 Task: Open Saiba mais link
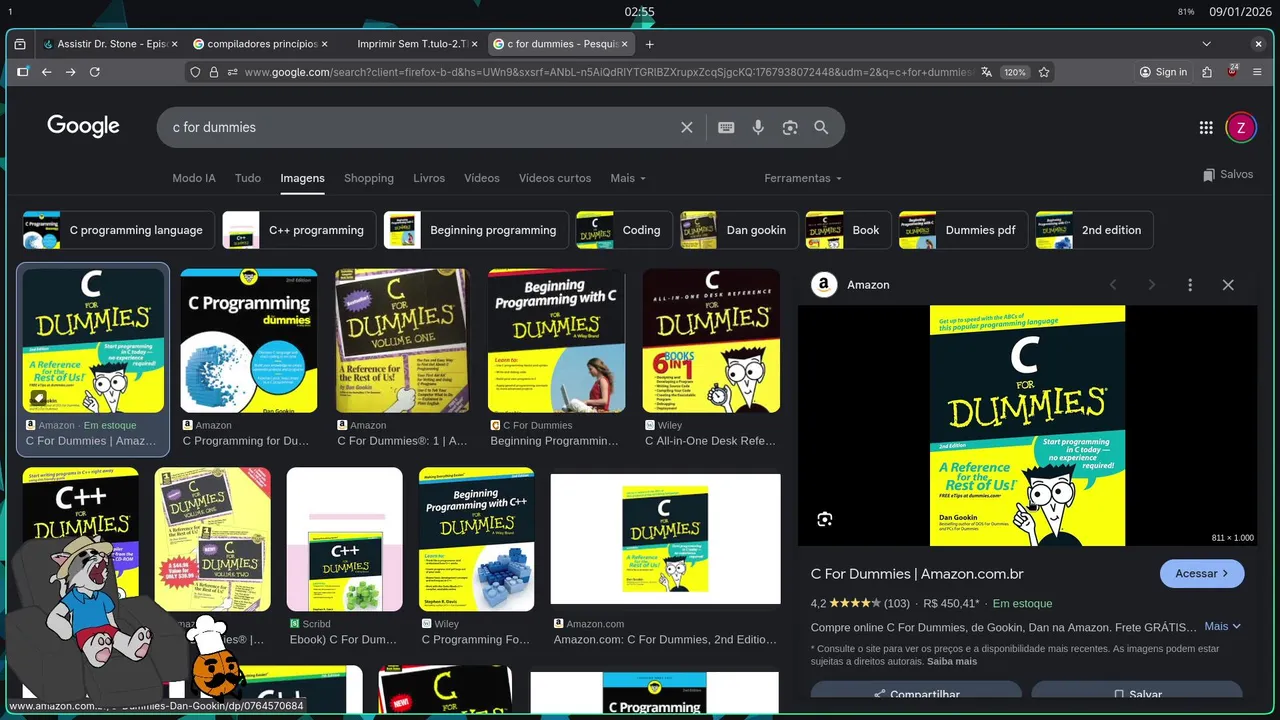pyautogui.click(x=952, y=661)
